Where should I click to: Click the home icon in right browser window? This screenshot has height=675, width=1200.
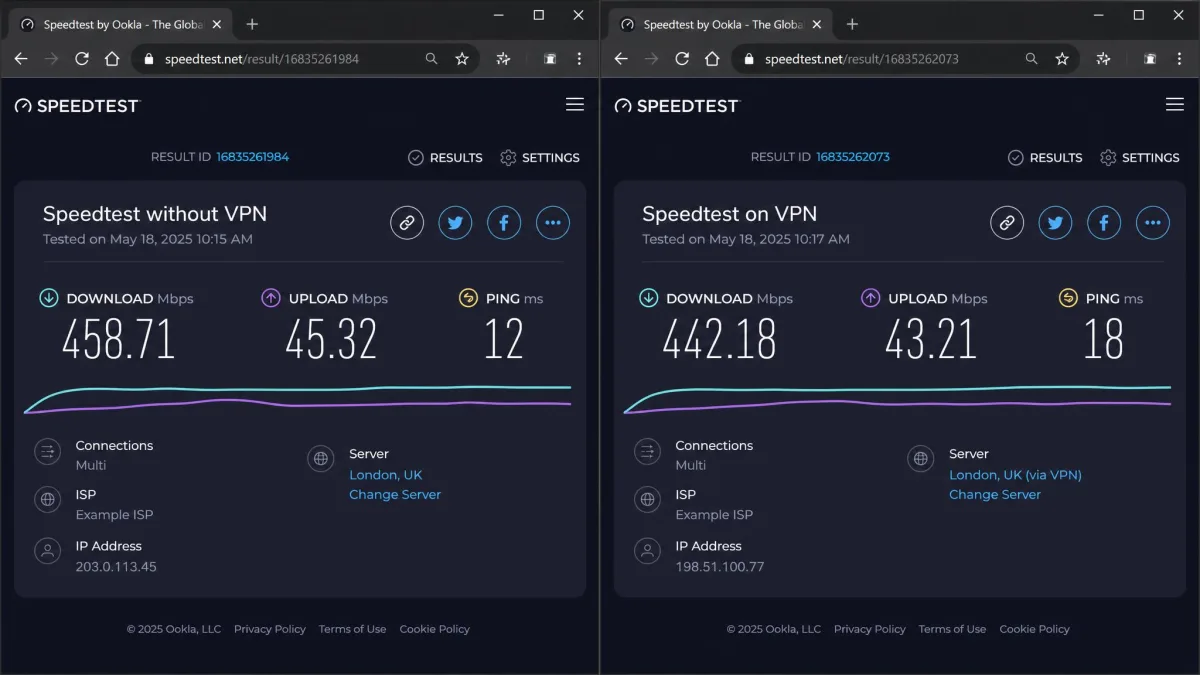(x=713, y=59)
